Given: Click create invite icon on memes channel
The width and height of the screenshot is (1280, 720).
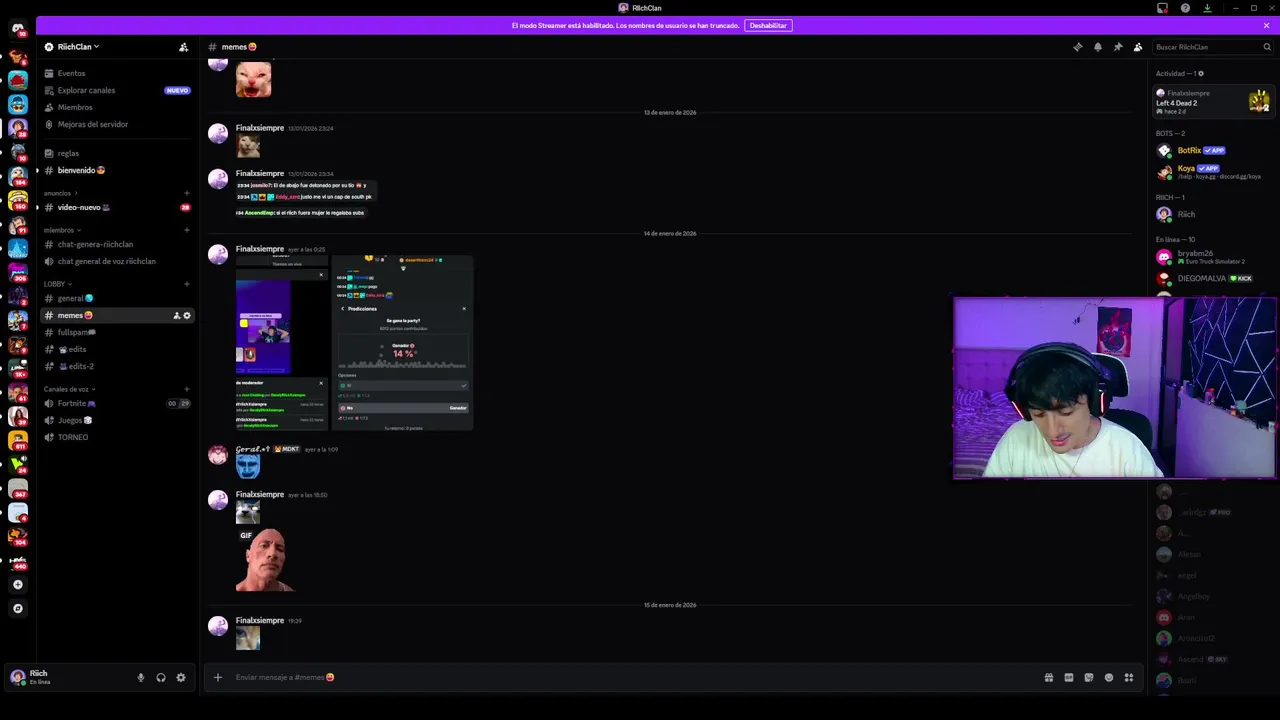Looking at the screenshot, I should [x=177, y=316].
